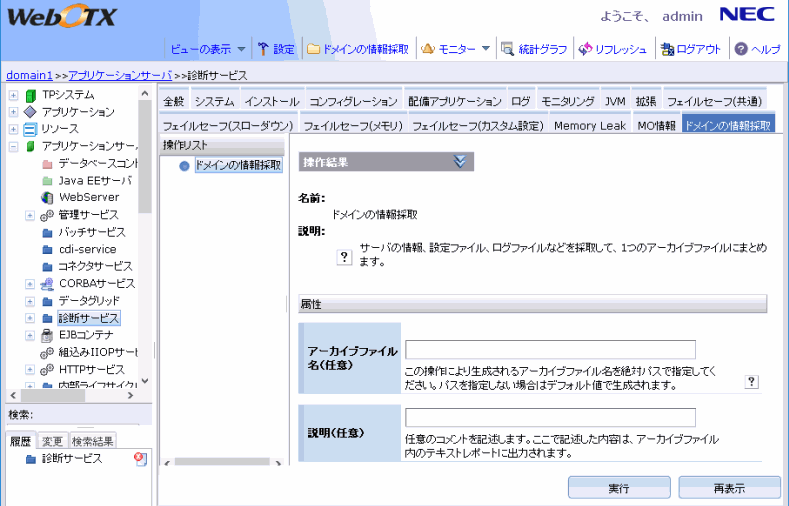
Task: Click the domain1 breadcrumb link
Action: [x=29, y=75]
